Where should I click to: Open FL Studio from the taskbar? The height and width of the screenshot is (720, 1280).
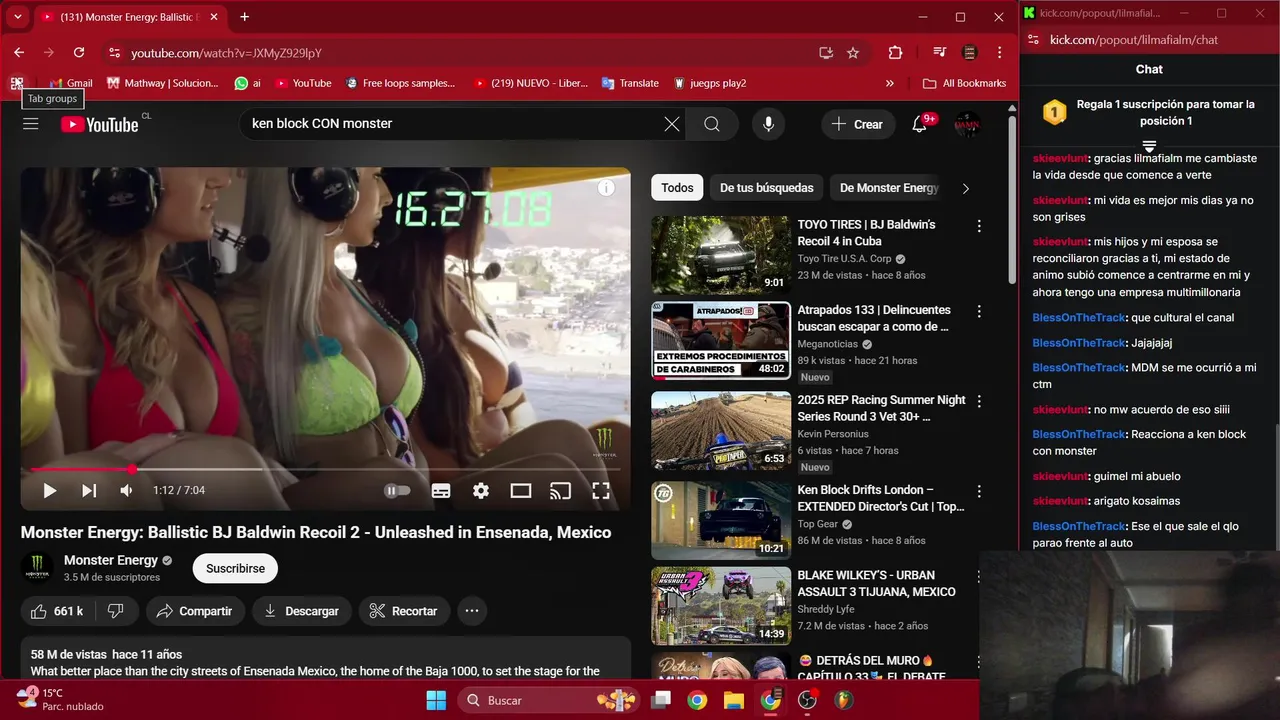point(844,700)
